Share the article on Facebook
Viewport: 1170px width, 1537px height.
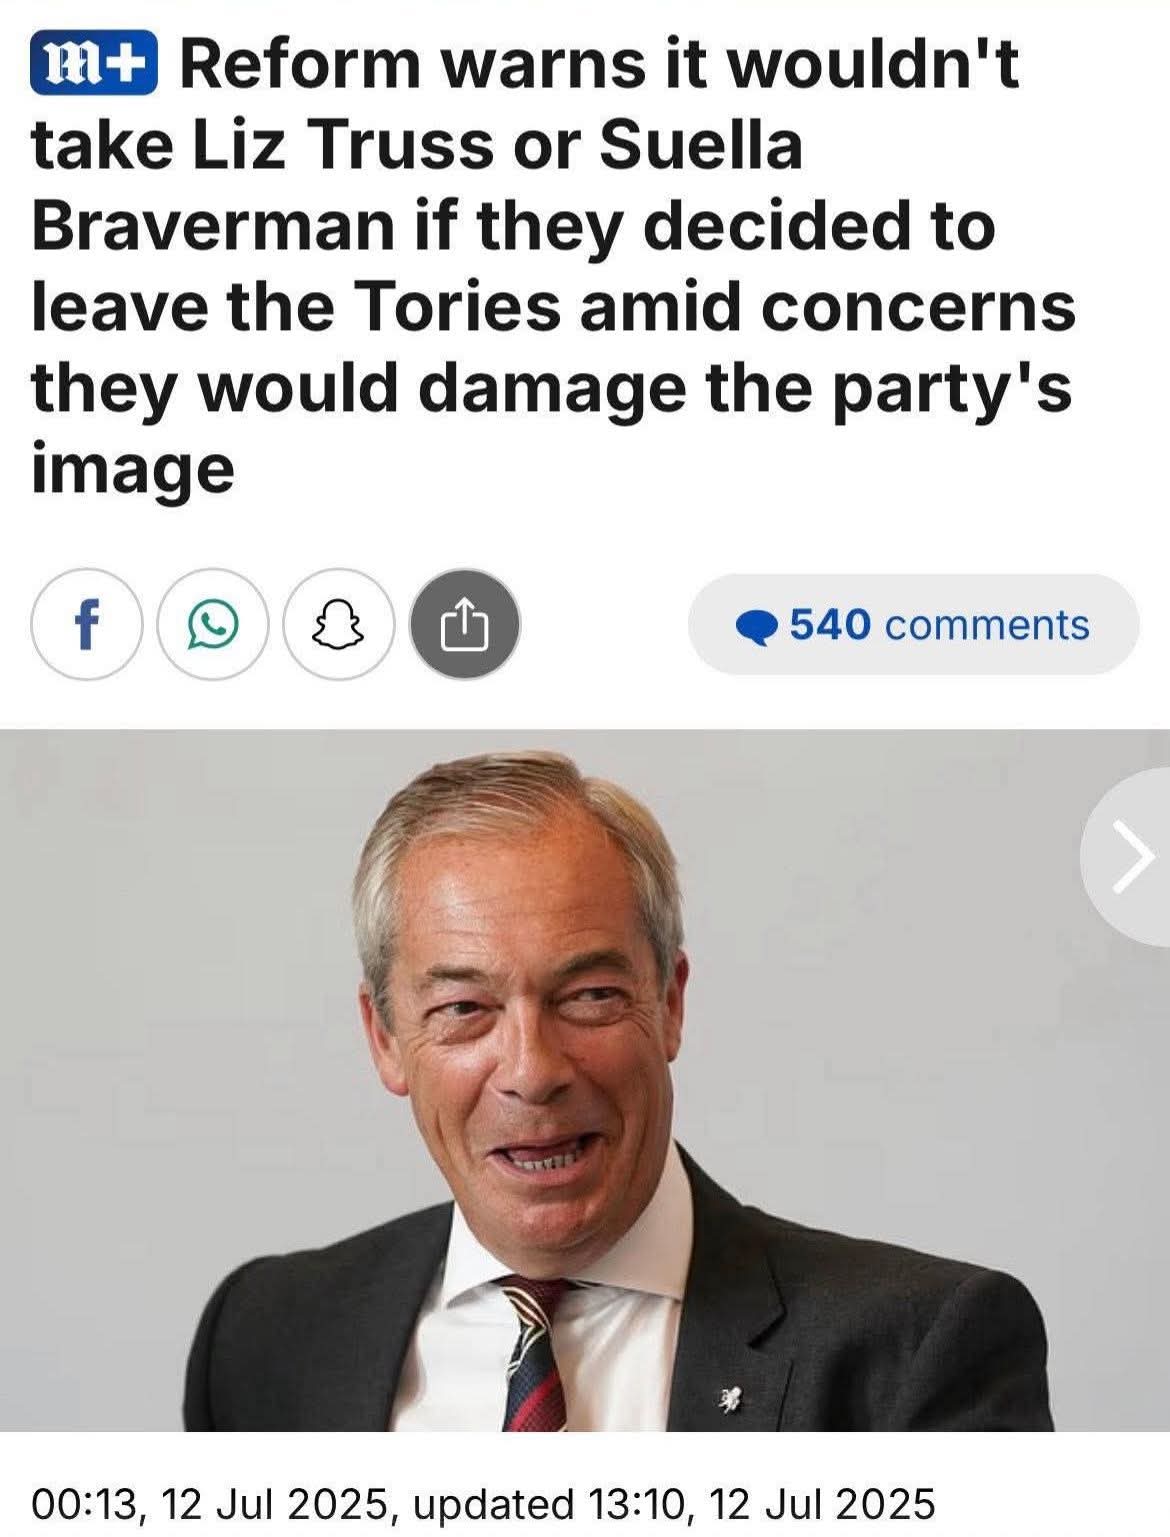pos(87,625)
